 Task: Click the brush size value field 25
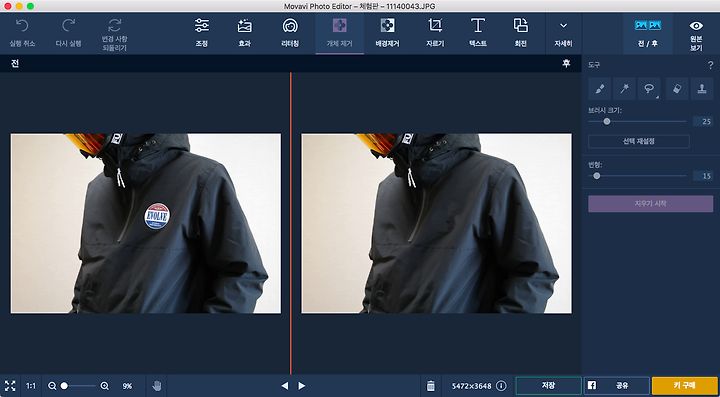click(x=703, y=122)
